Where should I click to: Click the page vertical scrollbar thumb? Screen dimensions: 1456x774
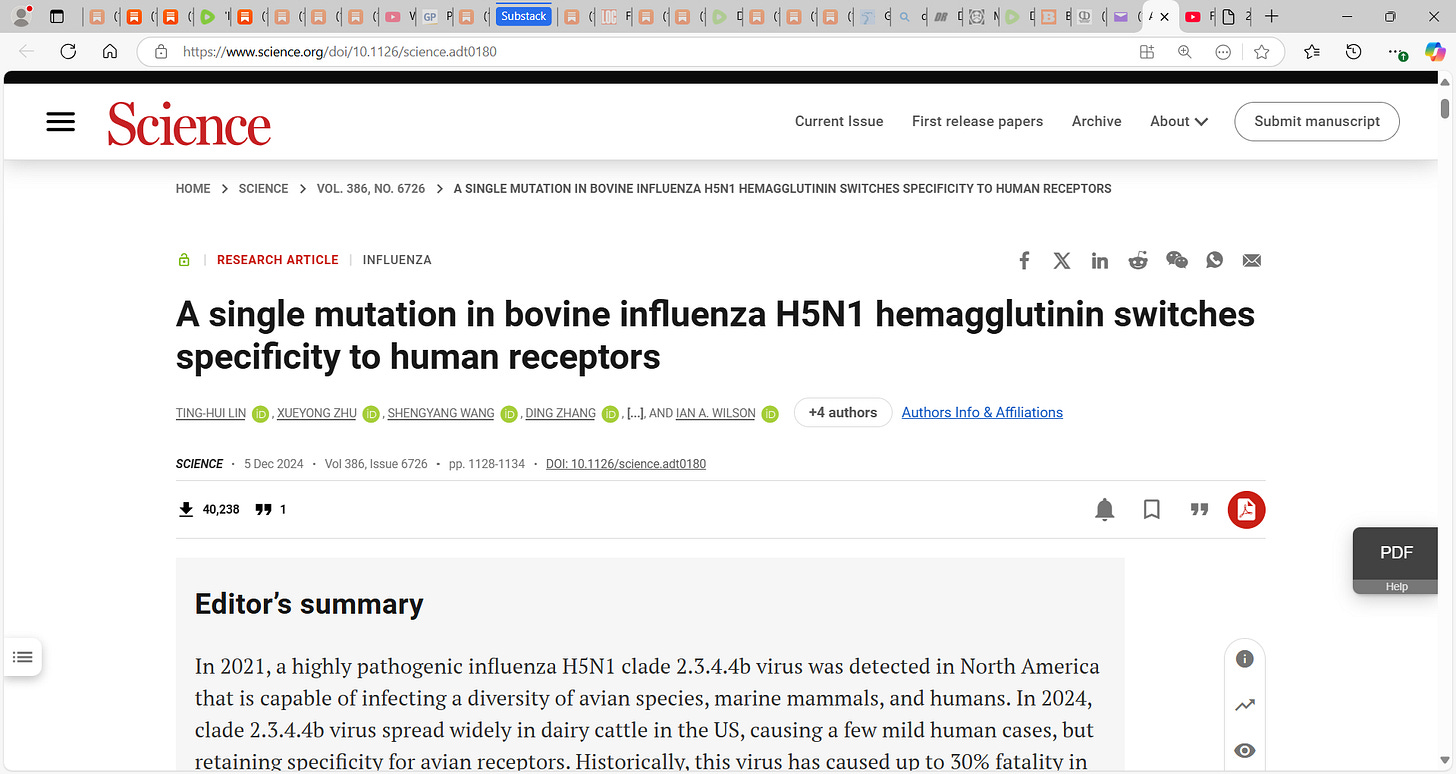point(1445,108)
